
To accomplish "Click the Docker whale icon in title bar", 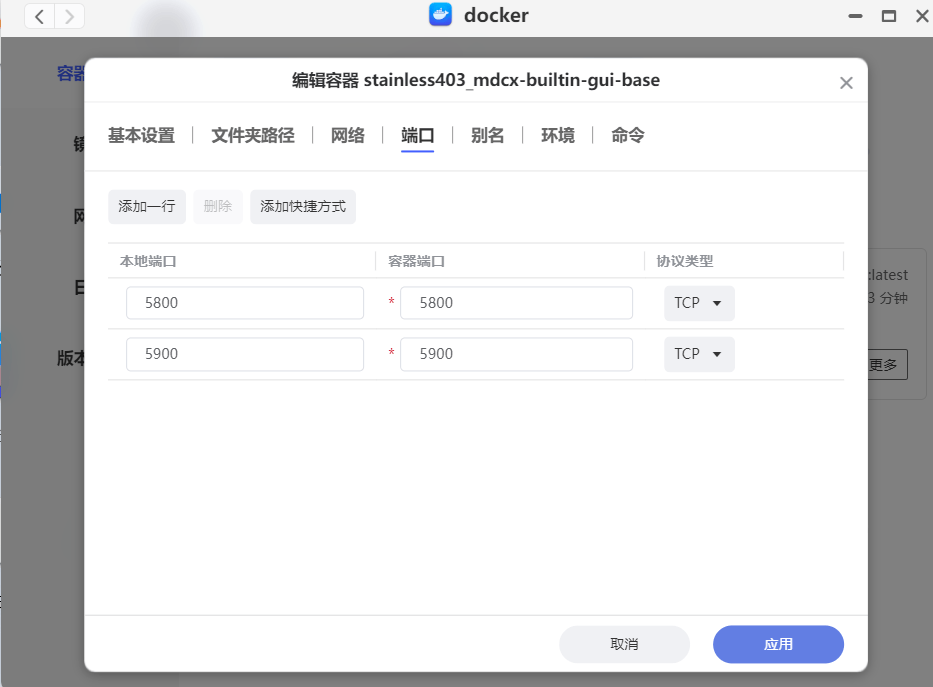I will coord(440,16).
